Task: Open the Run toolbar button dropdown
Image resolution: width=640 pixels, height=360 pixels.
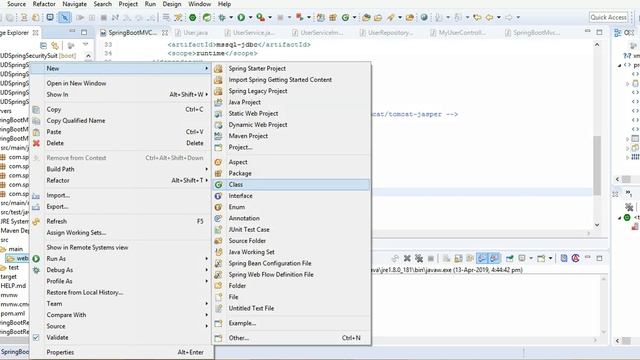Action: coord(250,18)
